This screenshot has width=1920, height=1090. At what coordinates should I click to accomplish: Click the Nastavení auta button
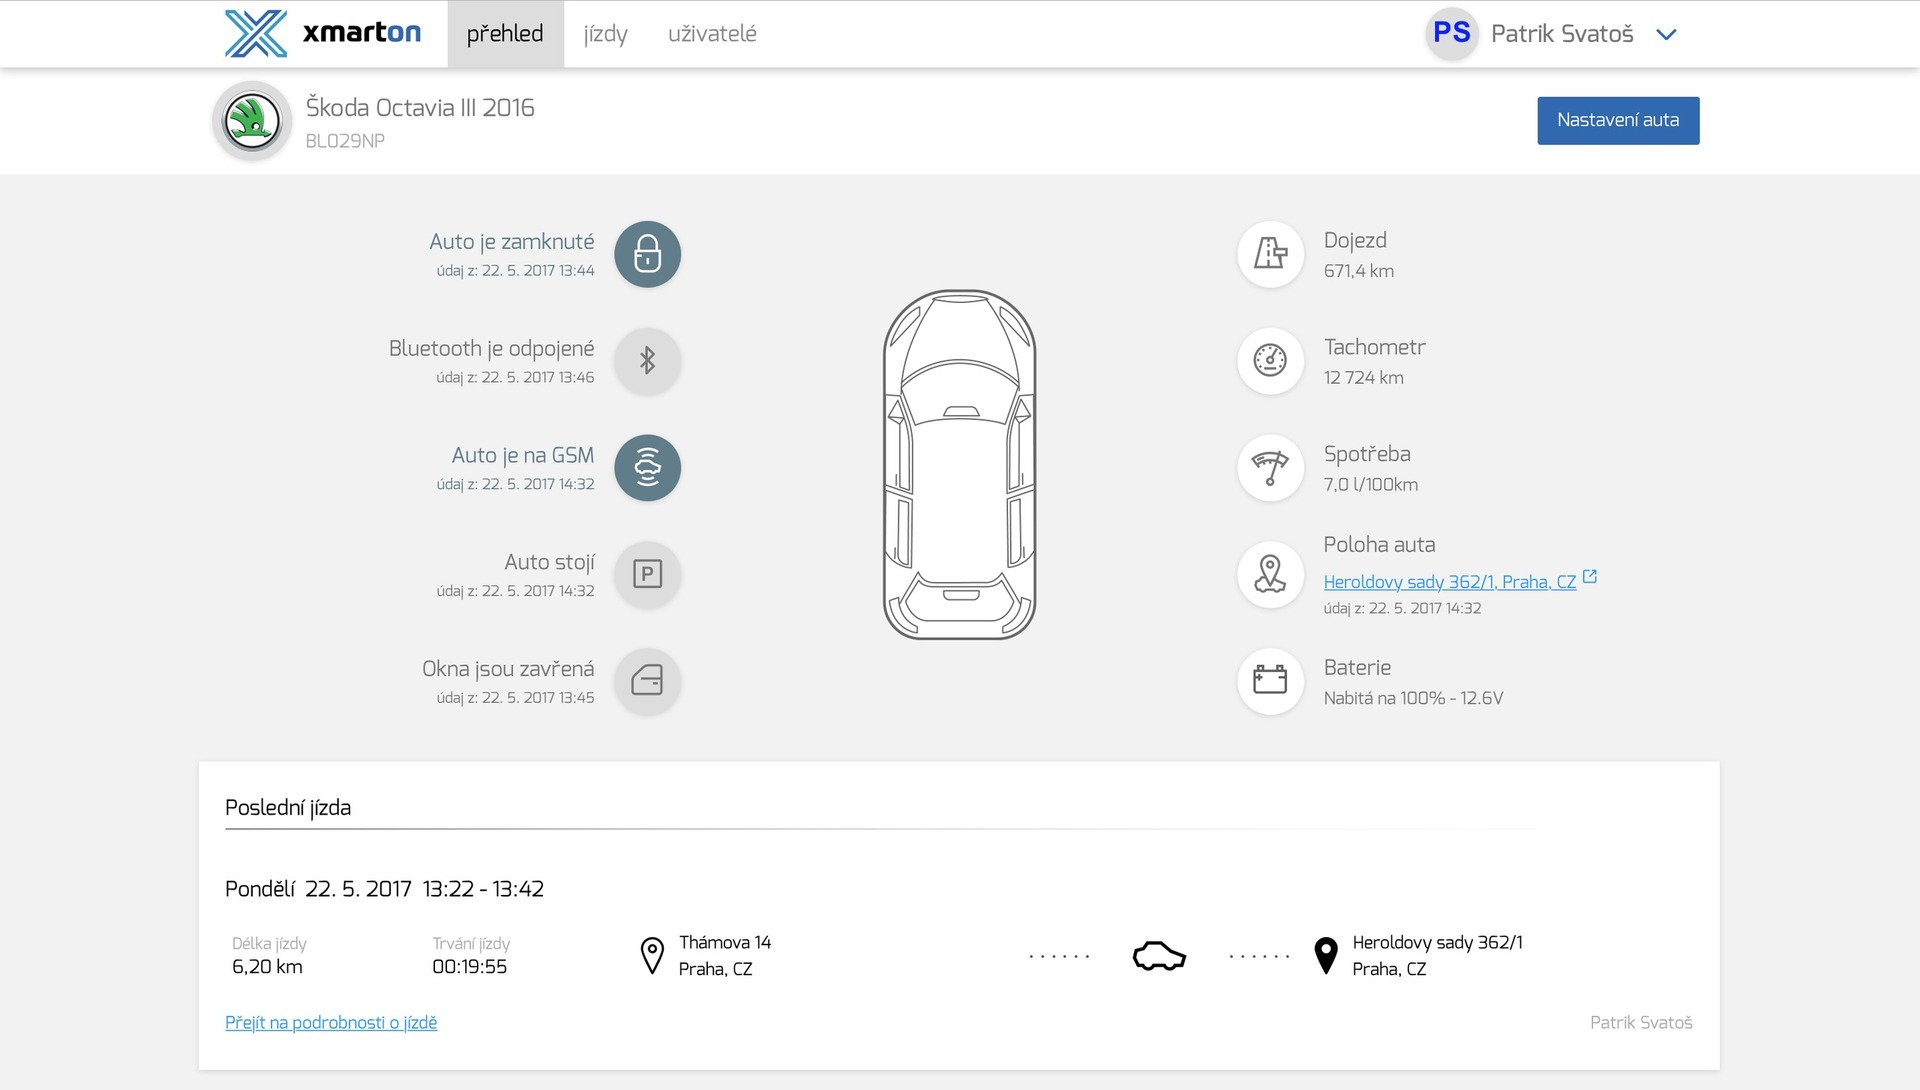point(1617,120)
